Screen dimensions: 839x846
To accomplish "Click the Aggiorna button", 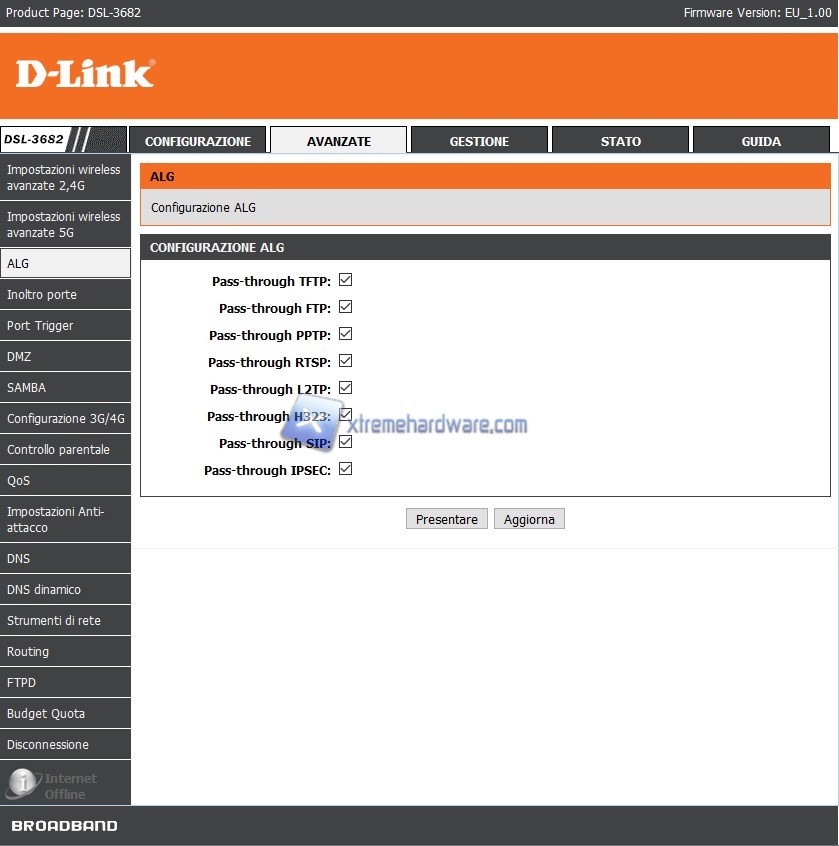I will coord(529,519).
